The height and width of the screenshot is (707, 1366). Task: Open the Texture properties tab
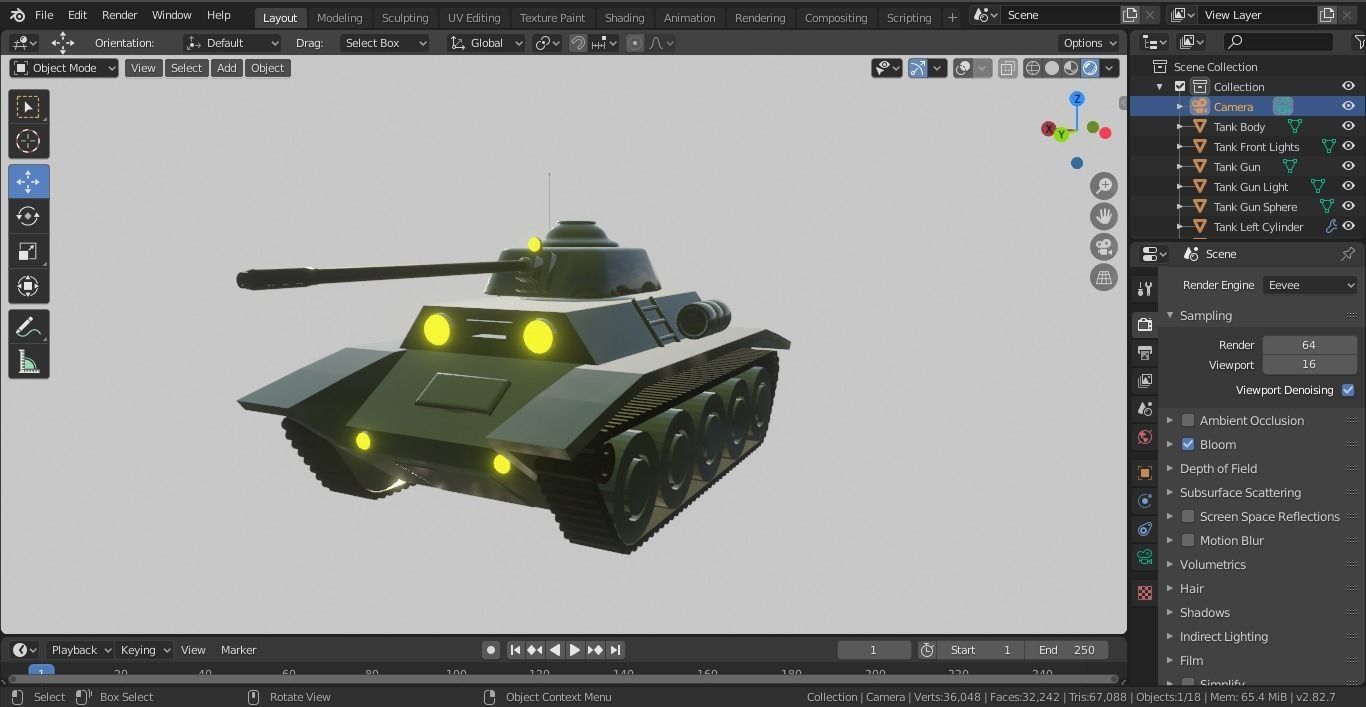tap(1145, 593)
